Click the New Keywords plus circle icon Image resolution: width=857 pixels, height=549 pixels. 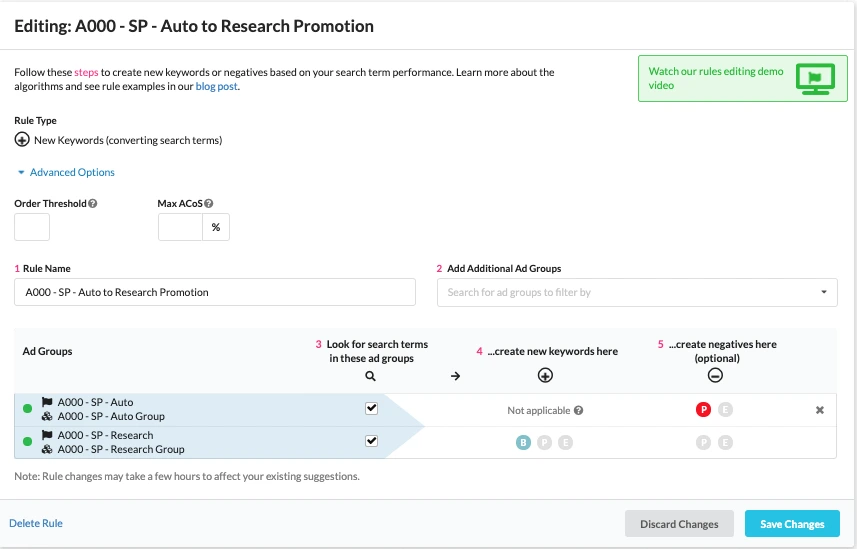(22, 139)
